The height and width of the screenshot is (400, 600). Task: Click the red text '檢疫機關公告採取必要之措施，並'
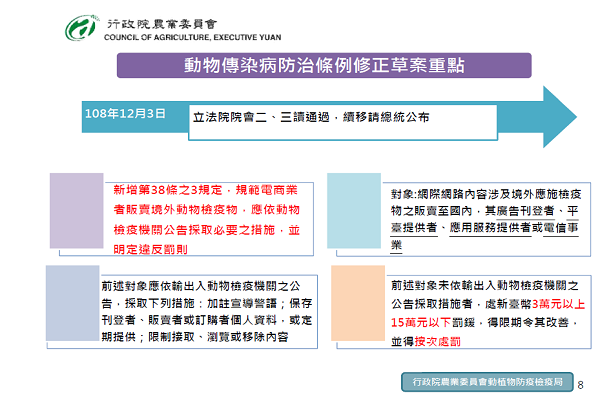pos(207,230)
